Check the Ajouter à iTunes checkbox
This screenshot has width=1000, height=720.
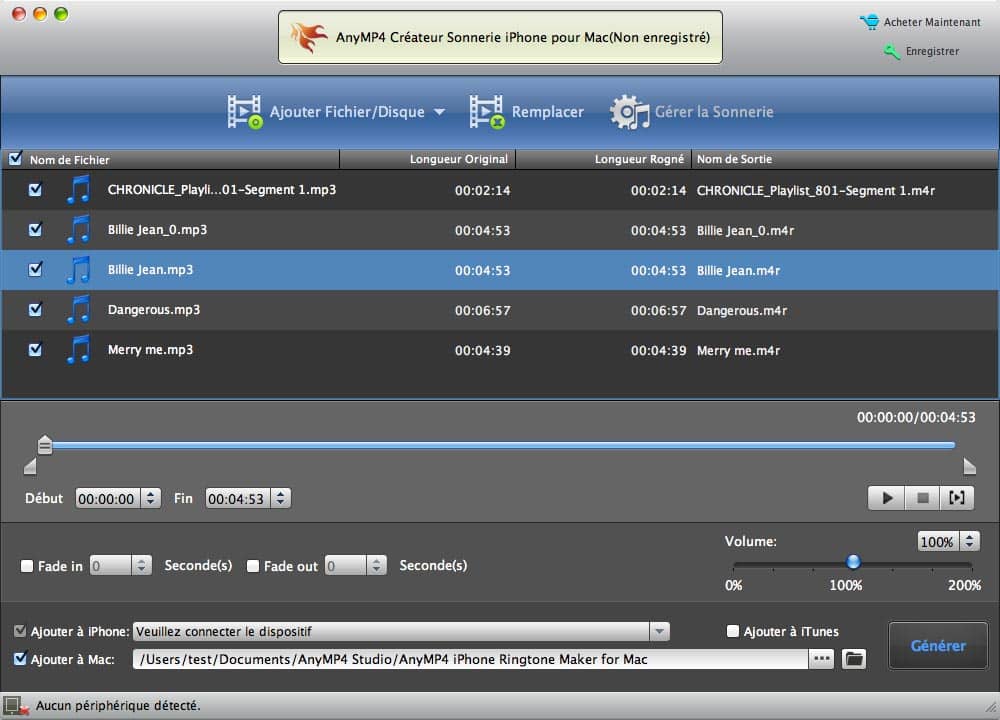tap(733, 631)
